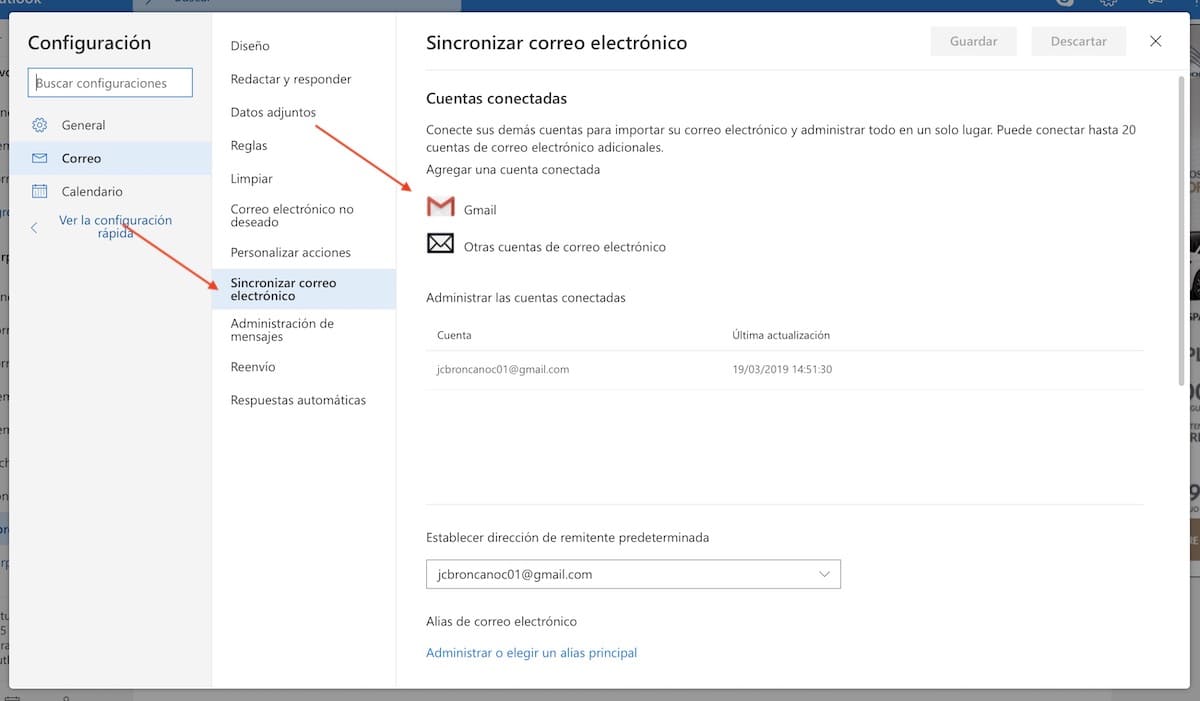Focus the Buscar configuraciones search field
Viewport: 1200px width, 701px height.
point(110,83)
